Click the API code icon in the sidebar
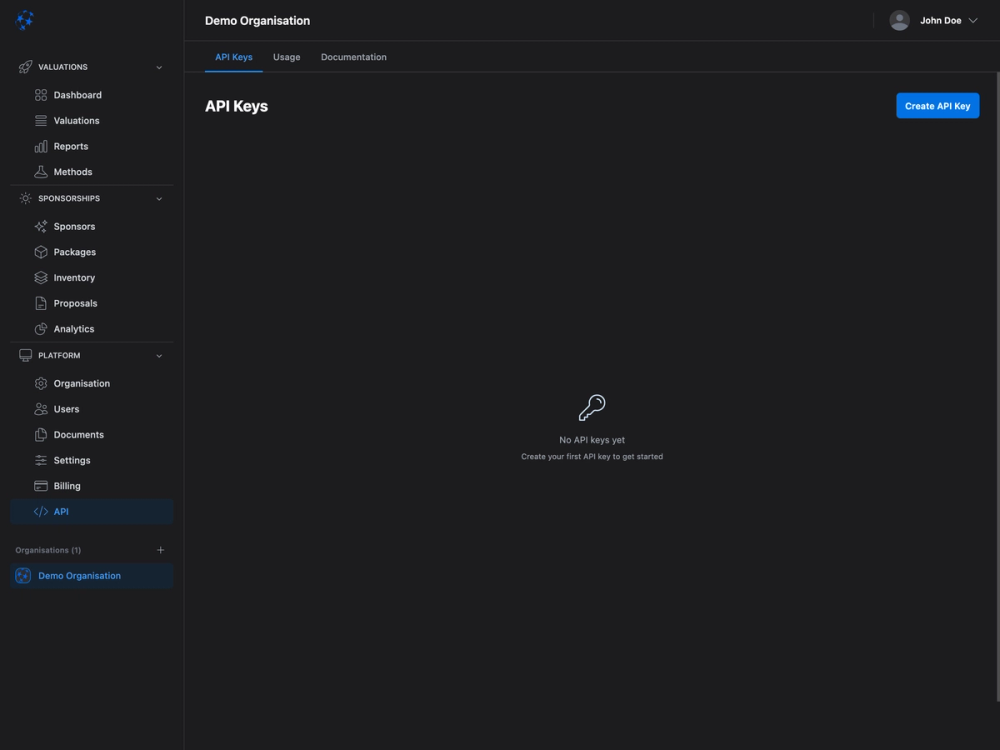This screenshot has height=750, width=1000. [x=40, y=511]
